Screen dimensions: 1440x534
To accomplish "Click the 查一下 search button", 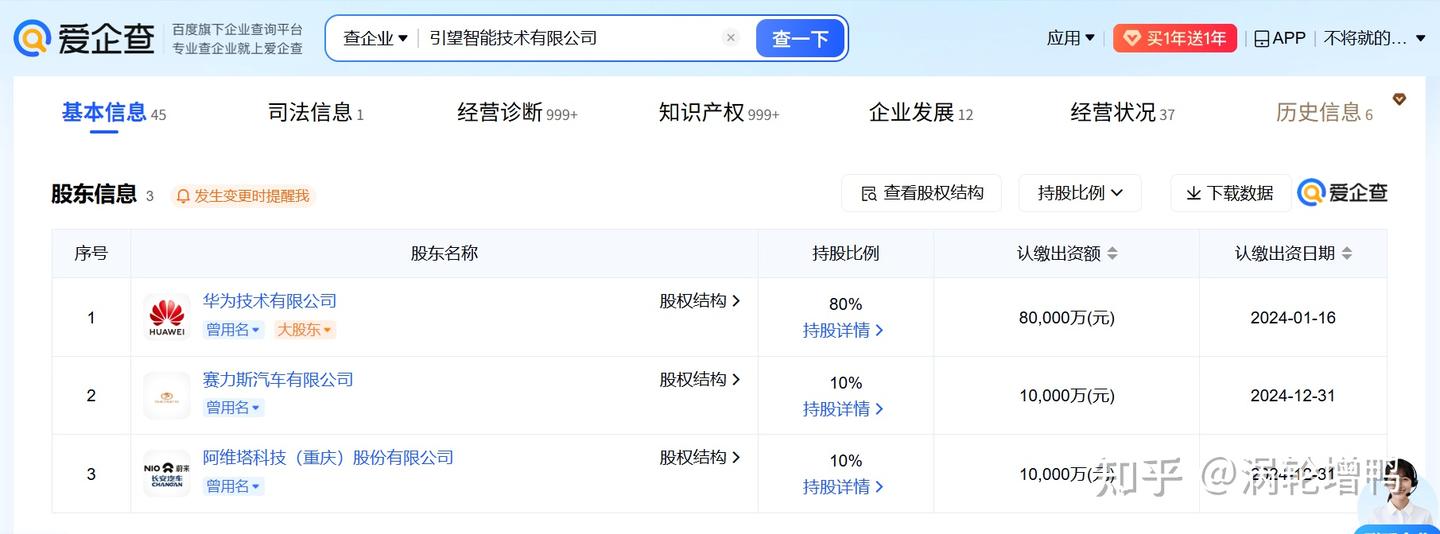I will (800, 38).
